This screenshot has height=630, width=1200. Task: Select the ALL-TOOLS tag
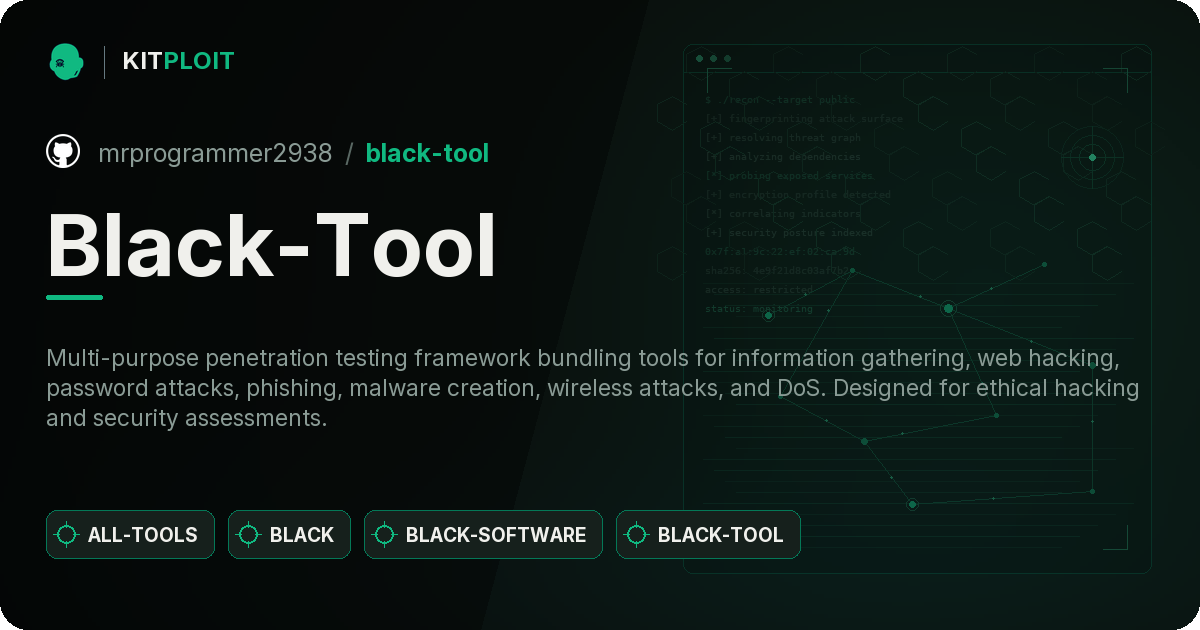(130, 534)
